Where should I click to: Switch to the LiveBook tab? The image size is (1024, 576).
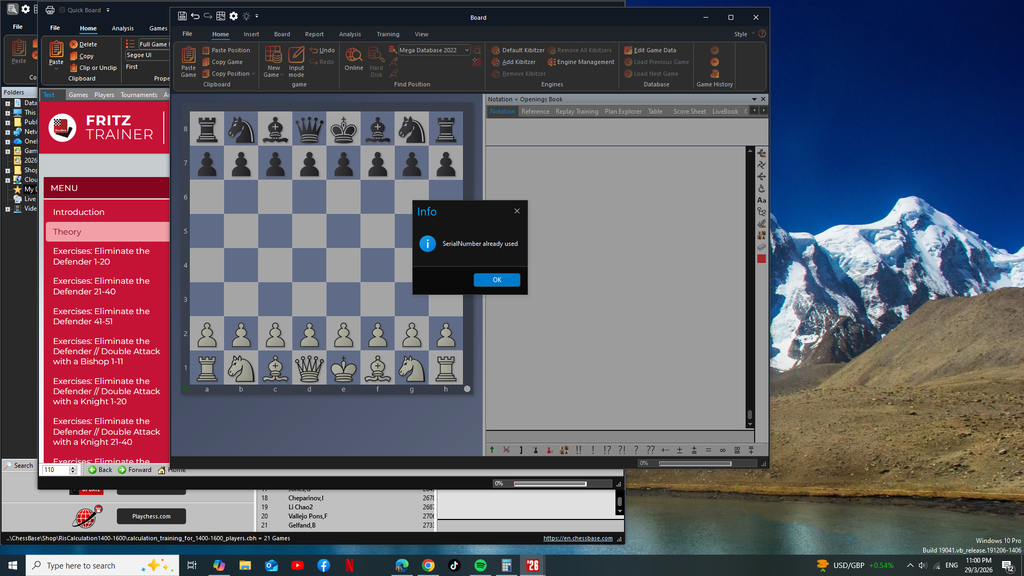tap(725, 112)
